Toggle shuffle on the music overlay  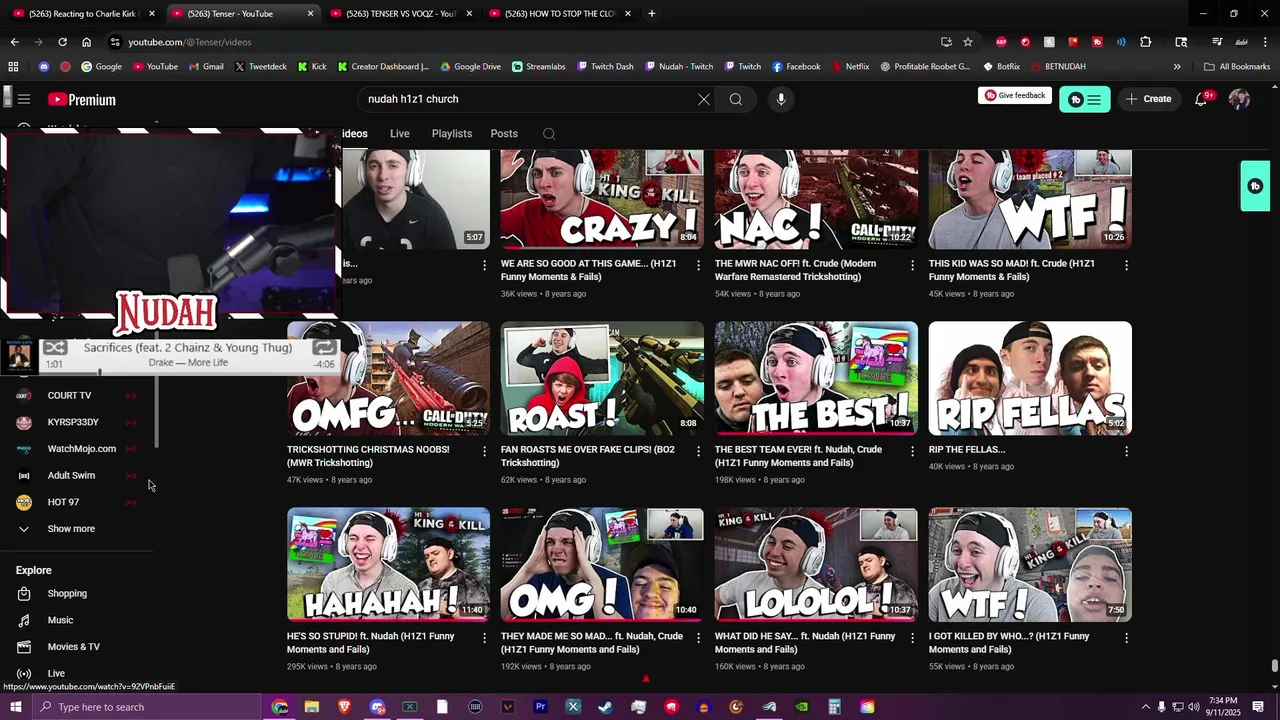coord(55,348)
